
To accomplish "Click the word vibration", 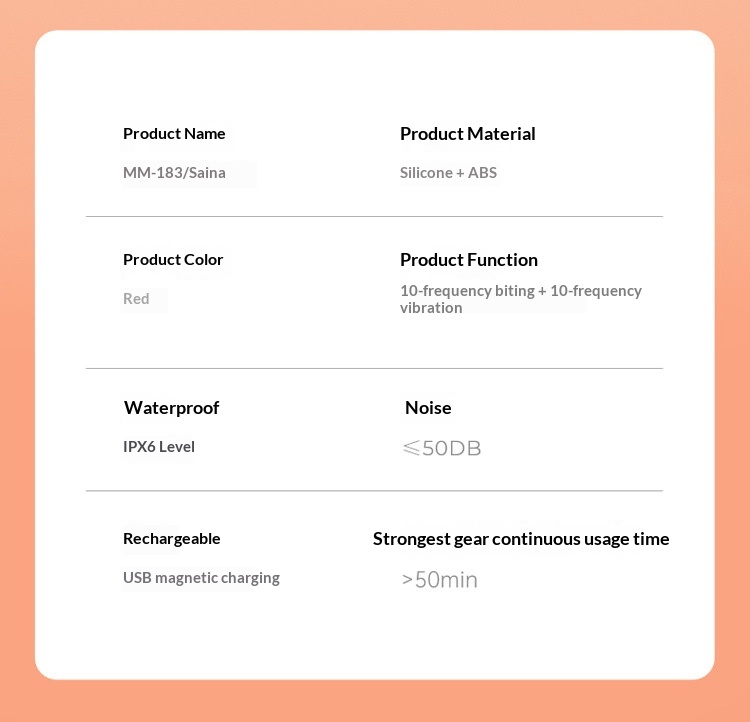I will coord(431,308).
